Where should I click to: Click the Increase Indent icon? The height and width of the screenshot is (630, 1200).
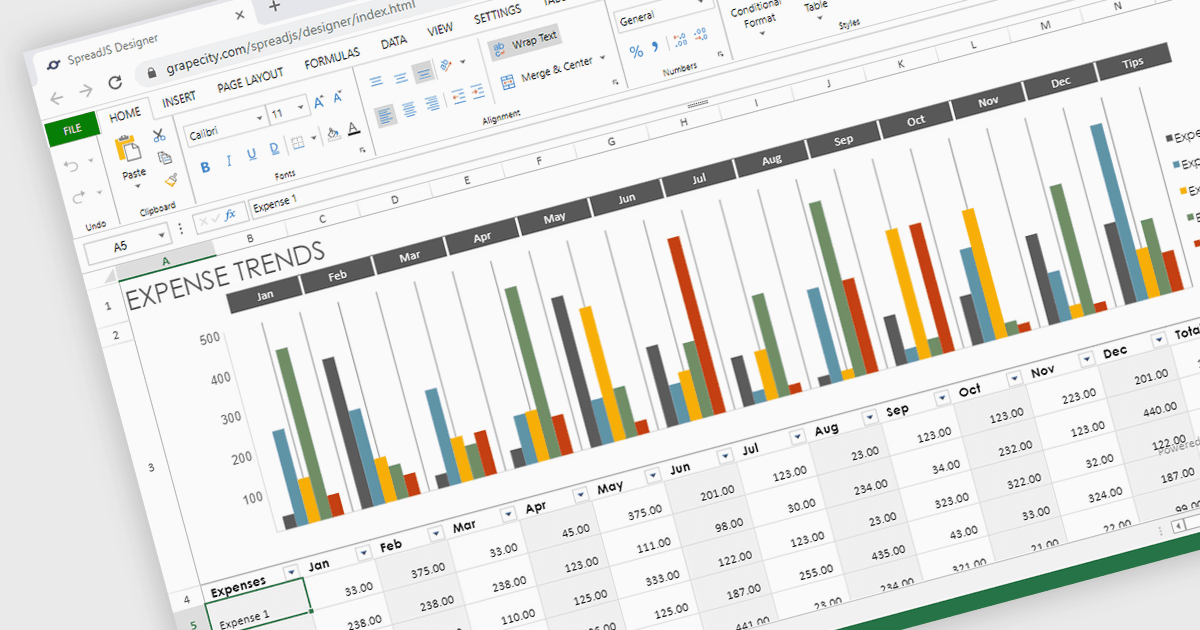point(480,90)
